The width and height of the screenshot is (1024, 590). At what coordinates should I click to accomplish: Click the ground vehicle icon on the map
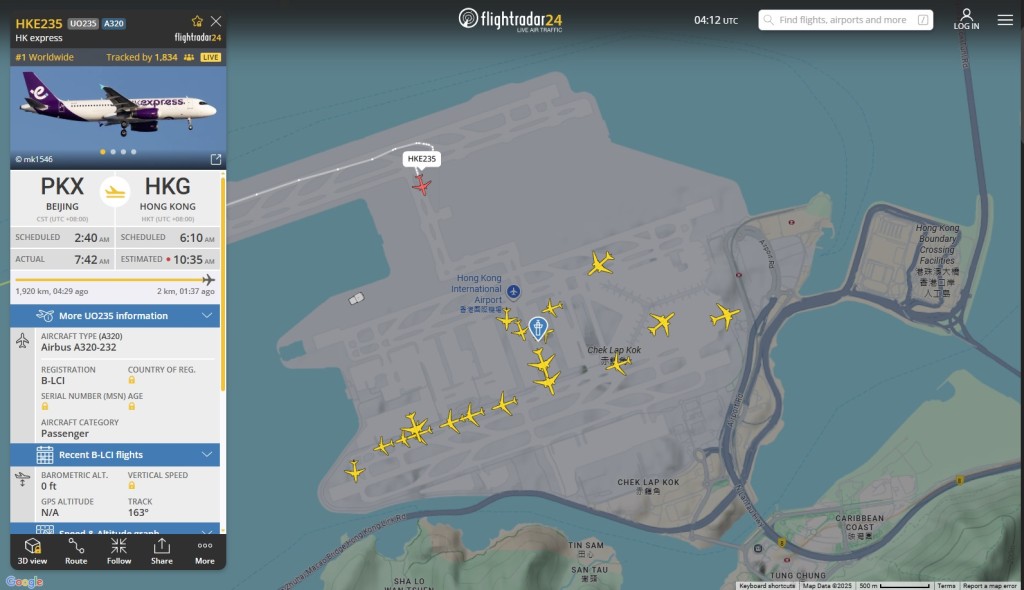(356, 299)
